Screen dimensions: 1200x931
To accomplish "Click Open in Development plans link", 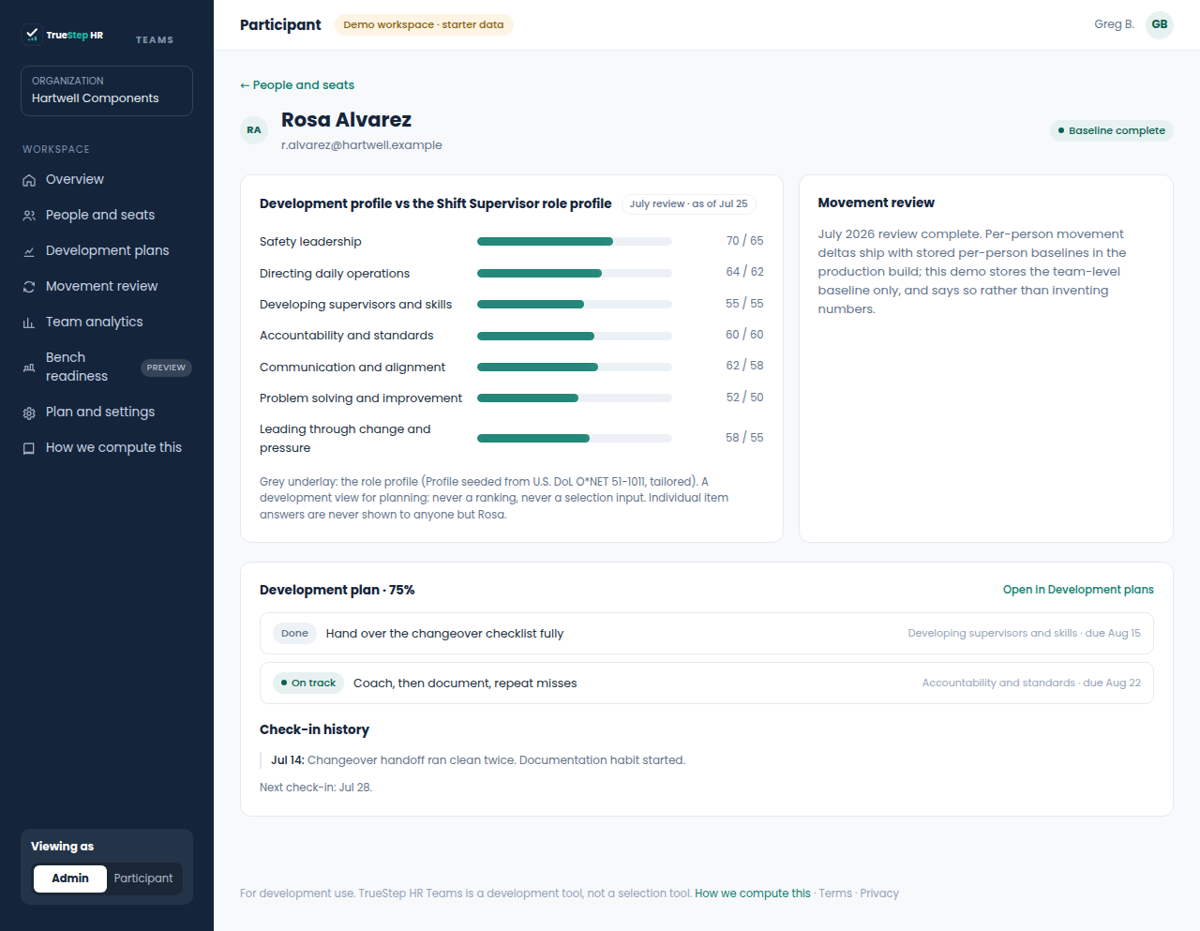I will [x=1078, y=590].
